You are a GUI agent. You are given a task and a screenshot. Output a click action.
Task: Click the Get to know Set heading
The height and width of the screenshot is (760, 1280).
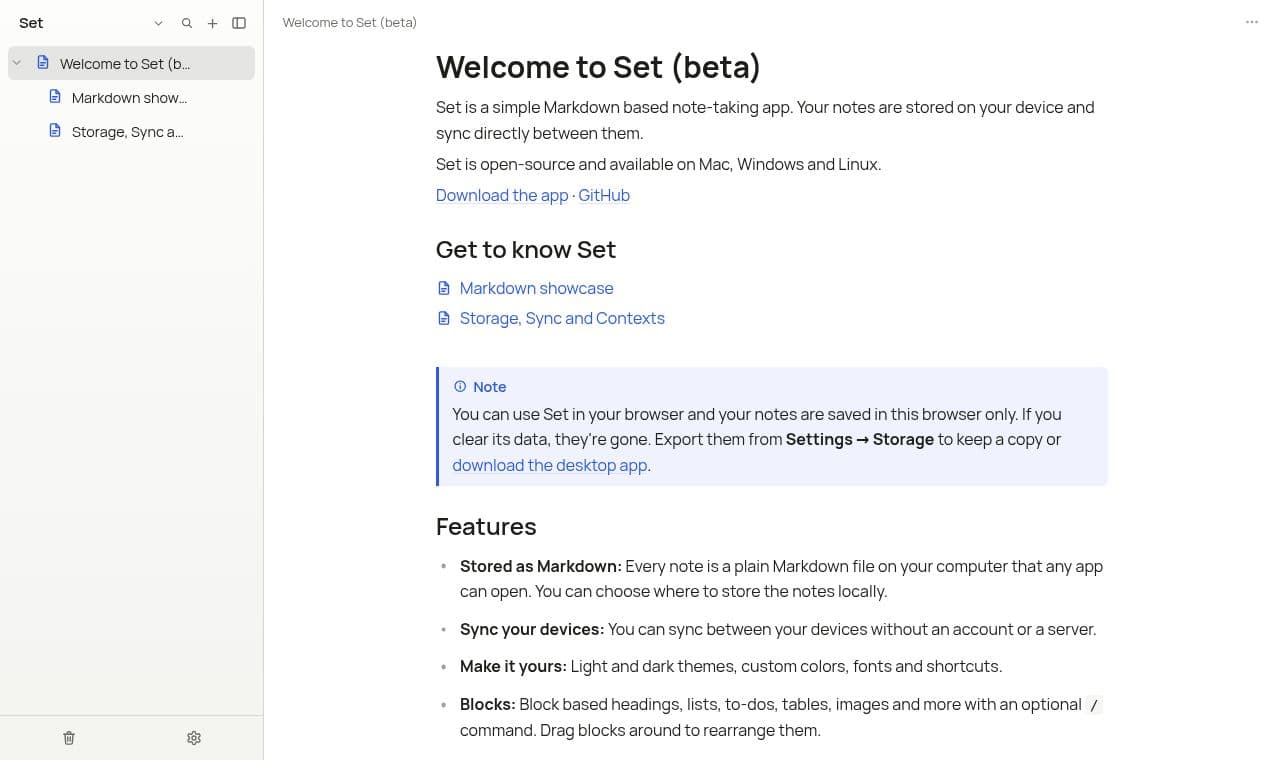coord(526,249)
